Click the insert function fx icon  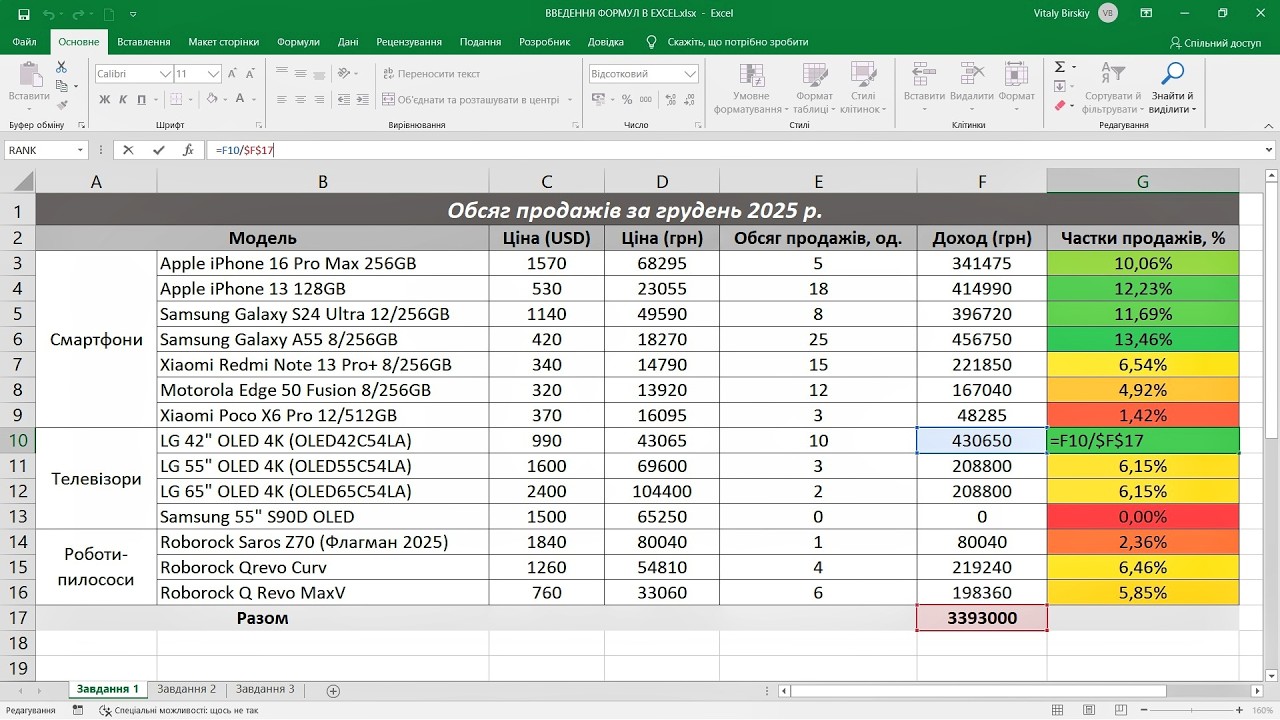coord(188,150)
